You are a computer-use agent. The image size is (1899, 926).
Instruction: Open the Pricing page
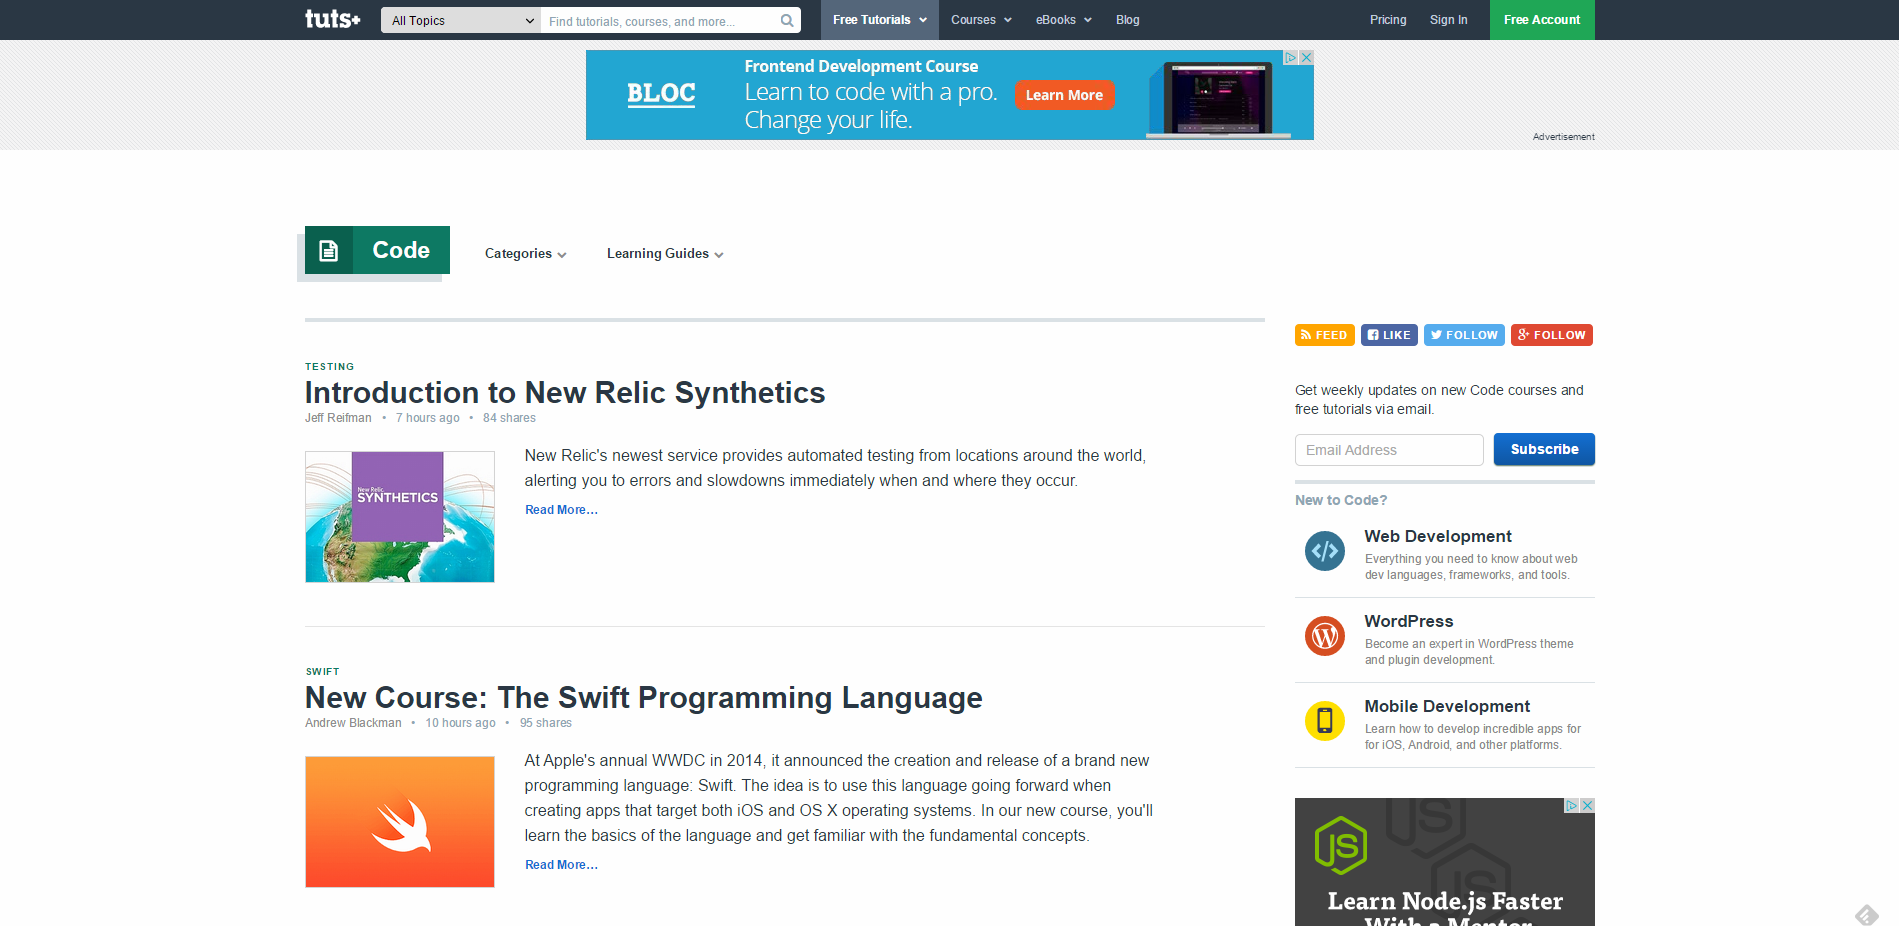click(1388, 20)
